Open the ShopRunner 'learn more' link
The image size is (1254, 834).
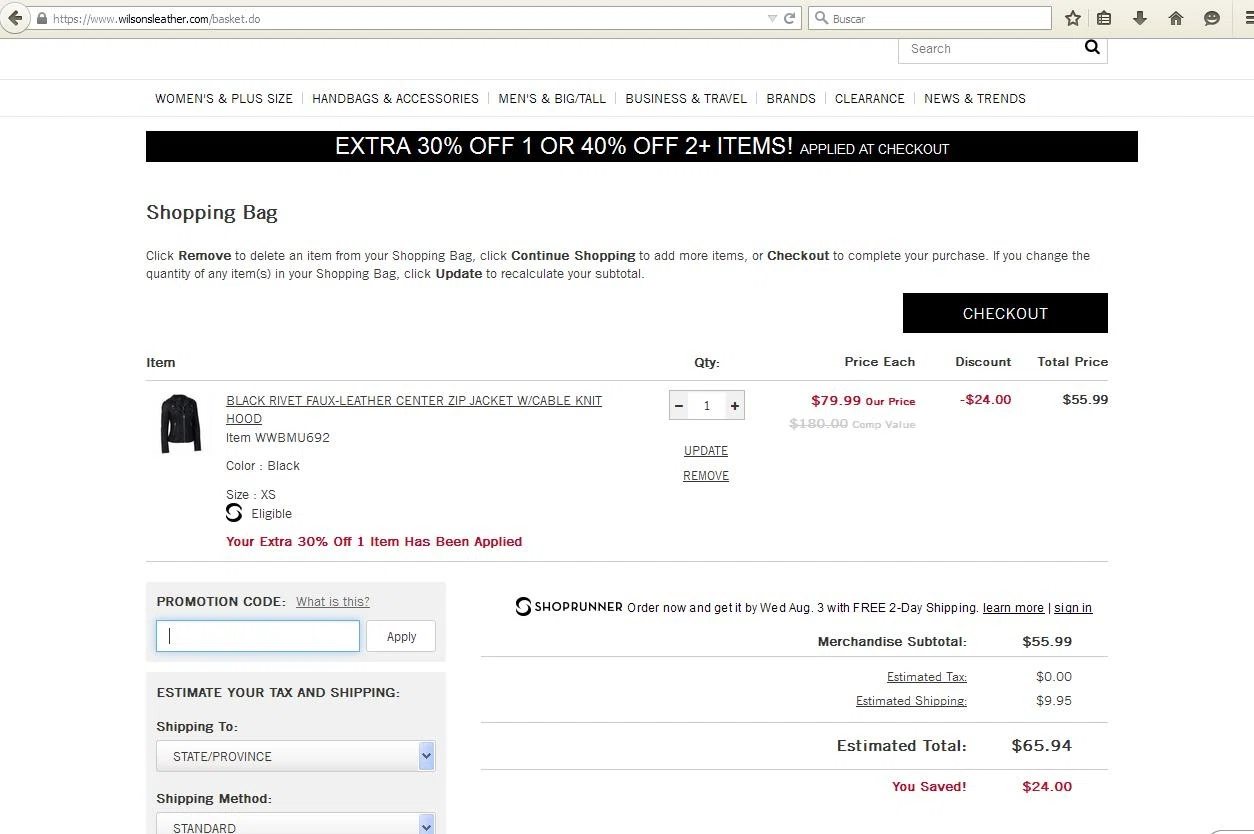point(1013,608)
